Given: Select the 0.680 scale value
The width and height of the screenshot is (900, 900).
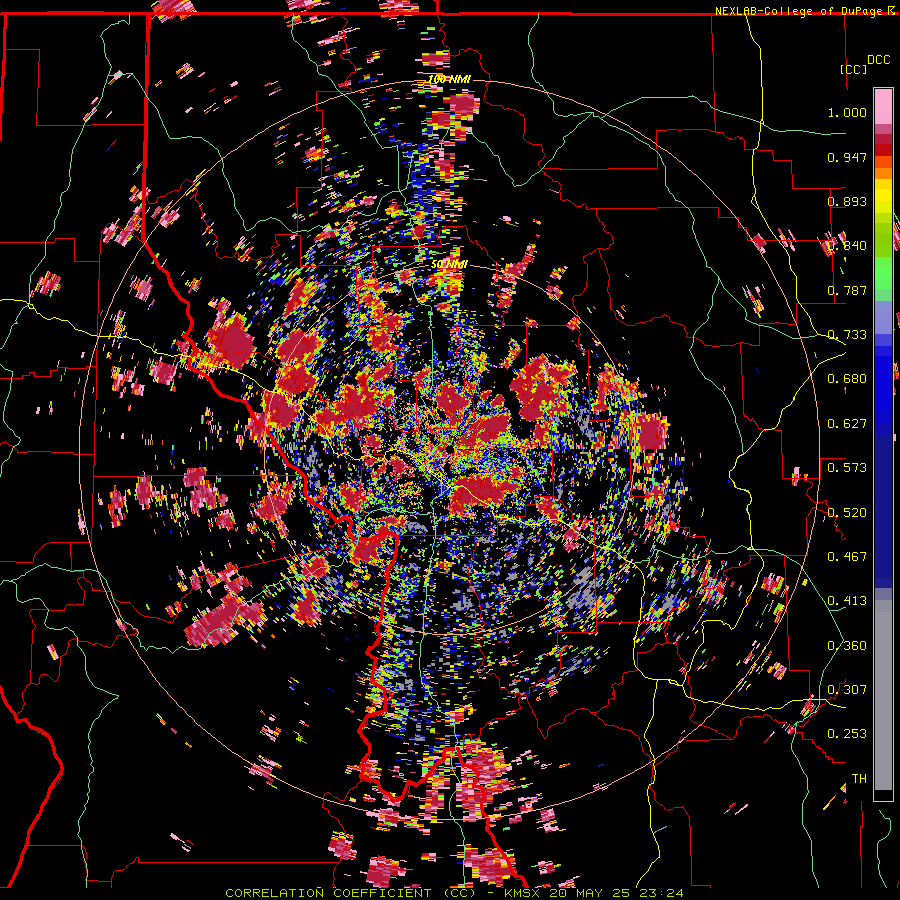Looking at the screenshot, I should (x=847, y=379).
